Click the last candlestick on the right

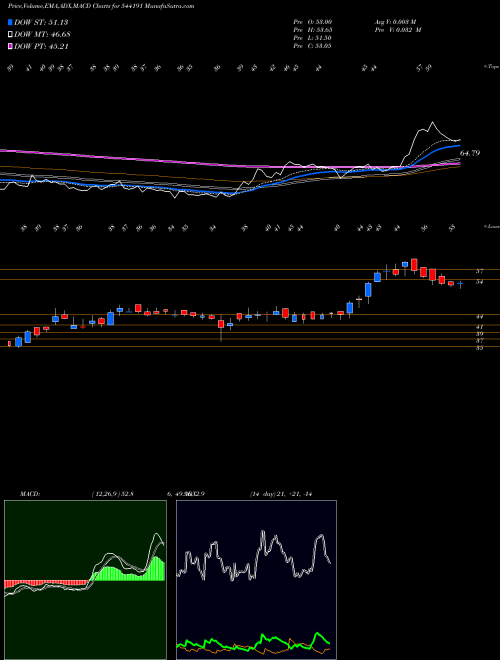tap(460, 284)
